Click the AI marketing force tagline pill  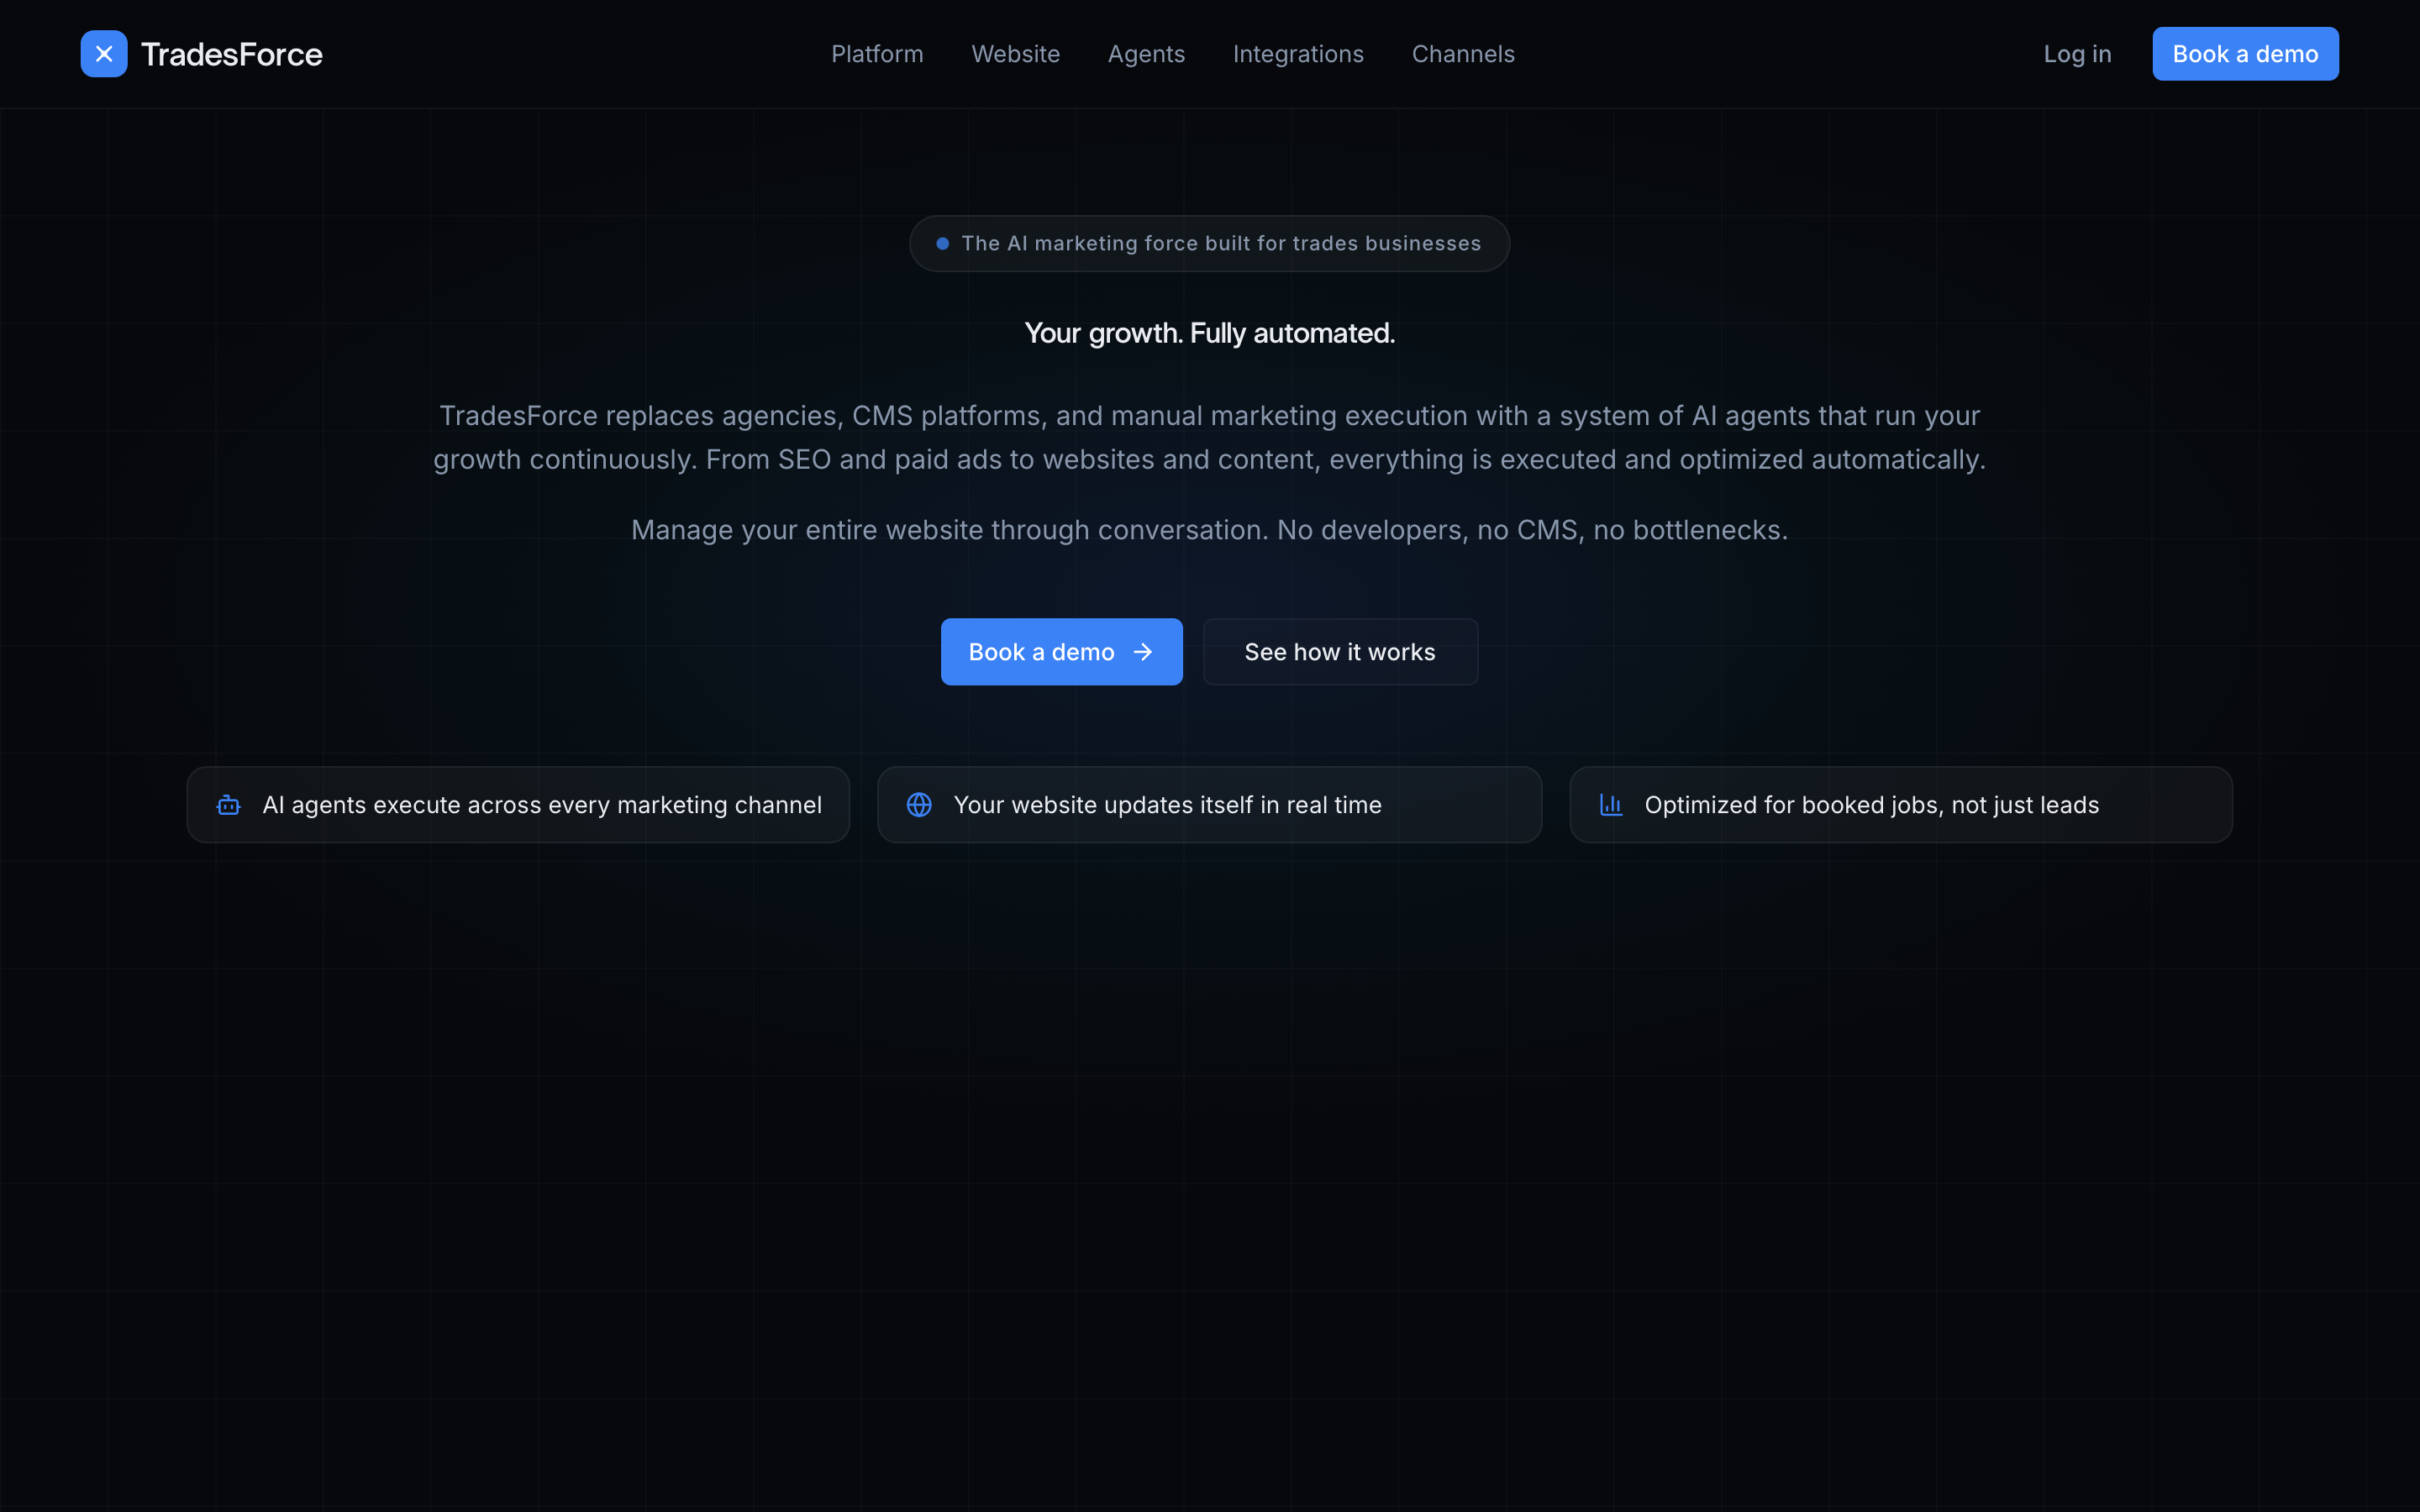pyautogui.click(x=1209, y=243)
